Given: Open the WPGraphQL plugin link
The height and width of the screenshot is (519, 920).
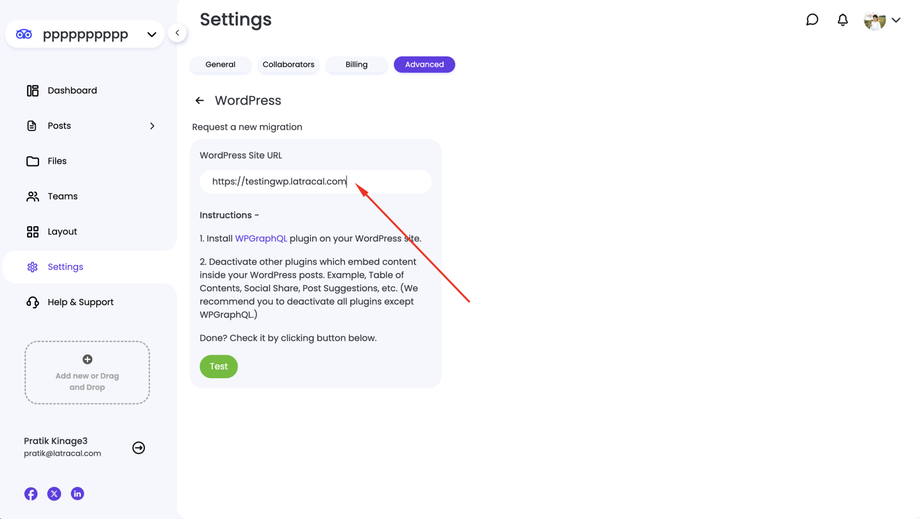Looking at the screenshot, I should tap(261, 239).
